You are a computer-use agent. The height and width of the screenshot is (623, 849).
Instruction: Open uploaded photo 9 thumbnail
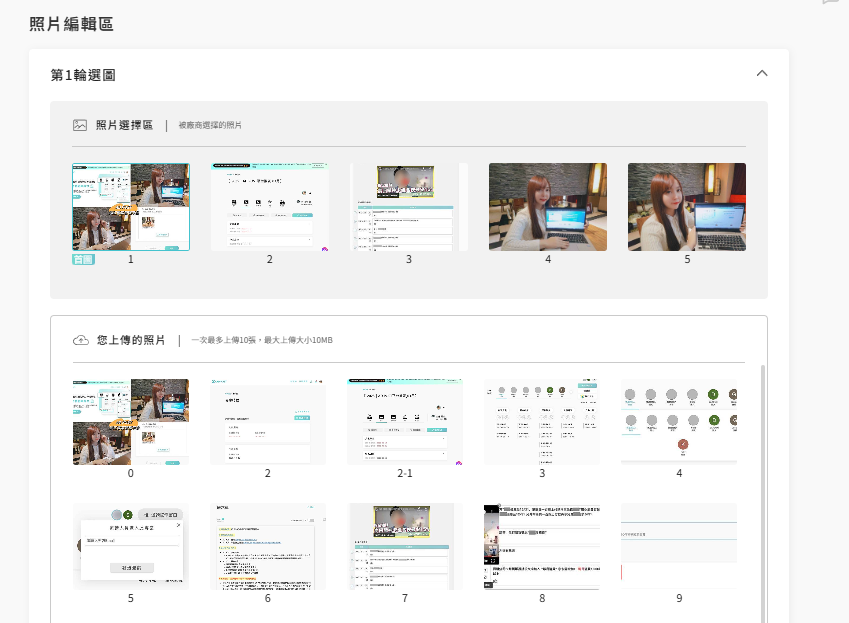click(679, 546)
